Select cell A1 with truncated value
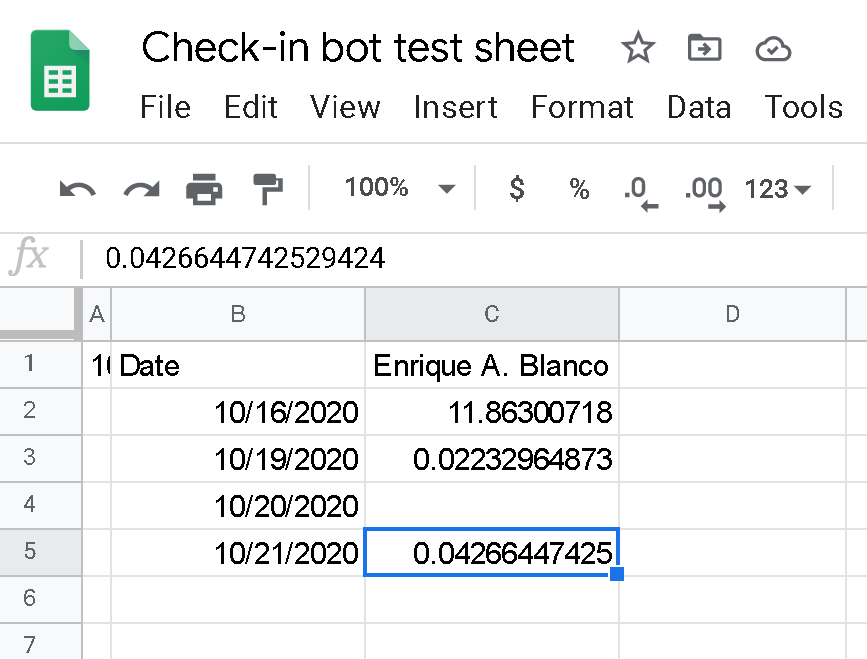Viewport: 867px width, 659px height. click(x=97, y=365)
